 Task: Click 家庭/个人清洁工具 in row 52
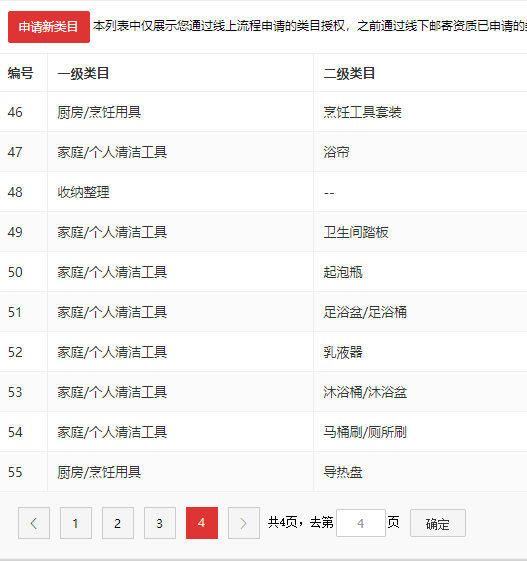pyautogui.click(x=112, y=352)
